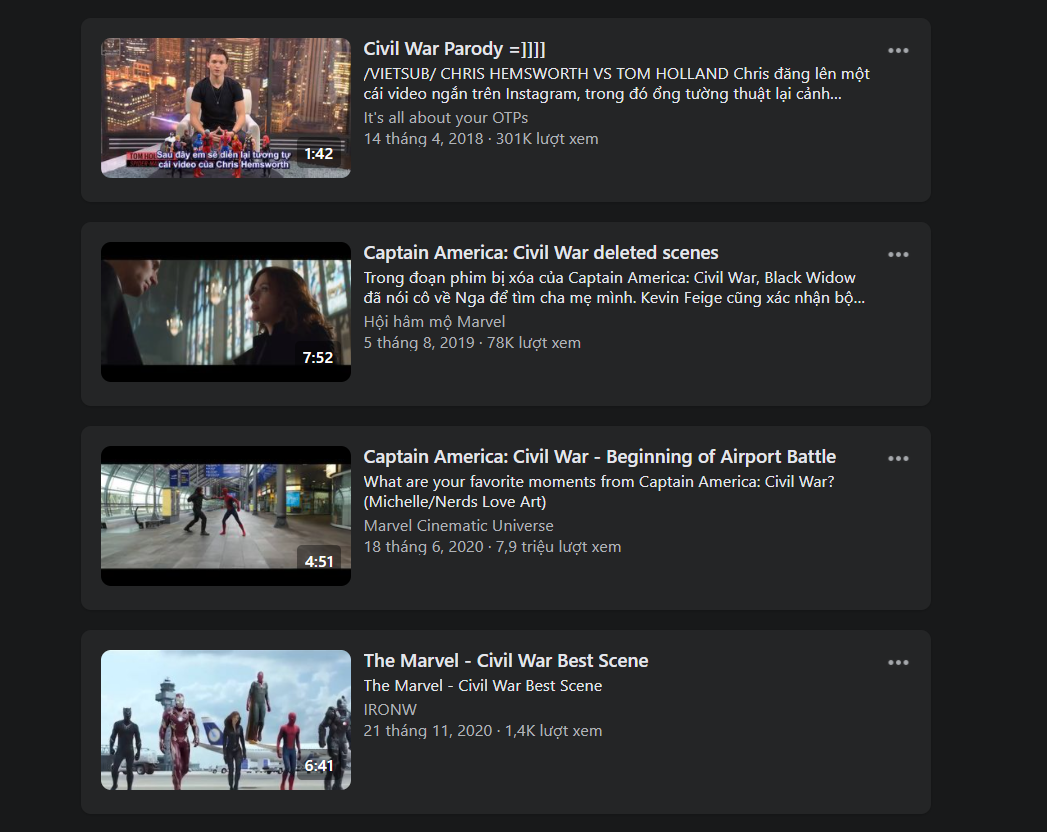Open options menu for Civil War Parody video
The image size is (1047, 832).
click(898, 51)
